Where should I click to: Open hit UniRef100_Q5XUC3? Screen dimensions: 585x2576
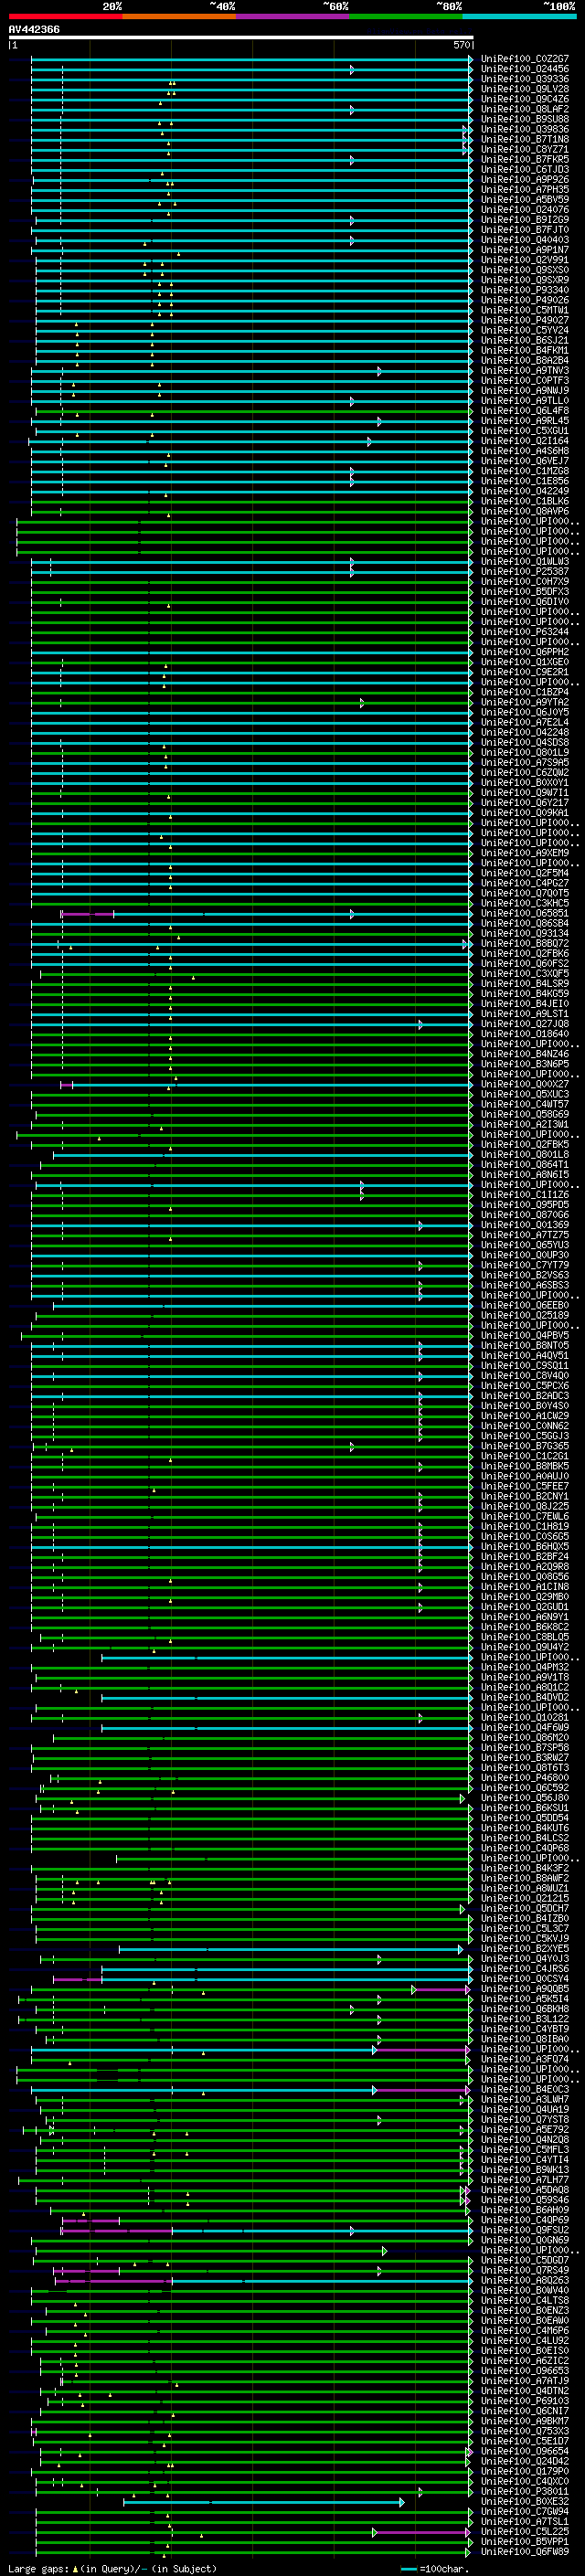click(525, 1094)
